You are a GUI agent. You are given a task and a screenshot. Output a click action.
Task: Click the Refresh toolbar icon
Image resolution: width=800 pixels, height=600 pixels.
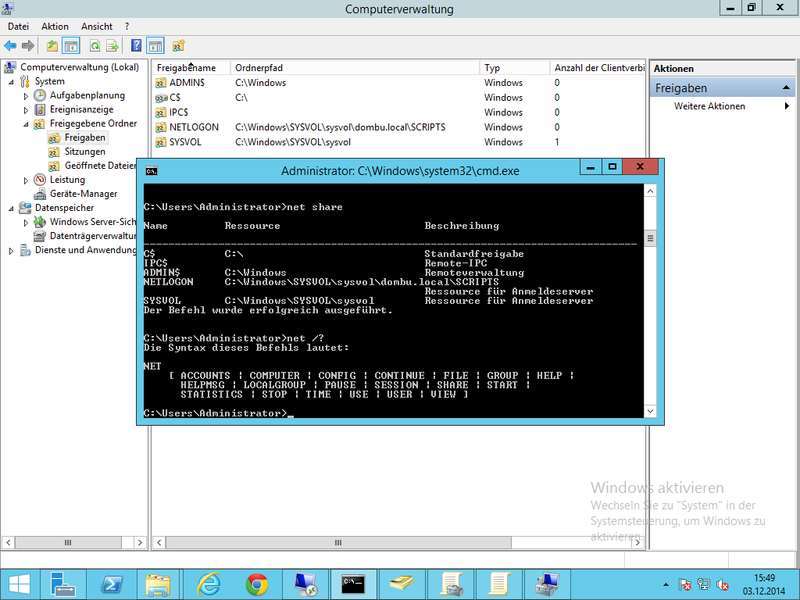coord(95,45)
